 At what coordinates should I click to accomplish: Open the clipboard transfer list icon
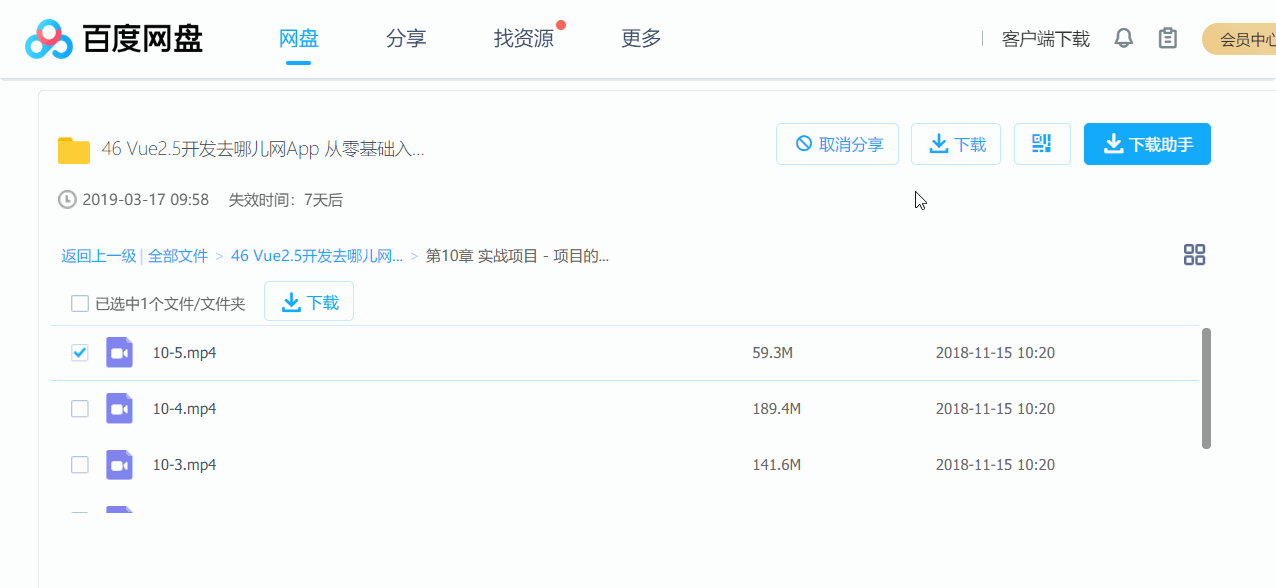(1167, 39)
